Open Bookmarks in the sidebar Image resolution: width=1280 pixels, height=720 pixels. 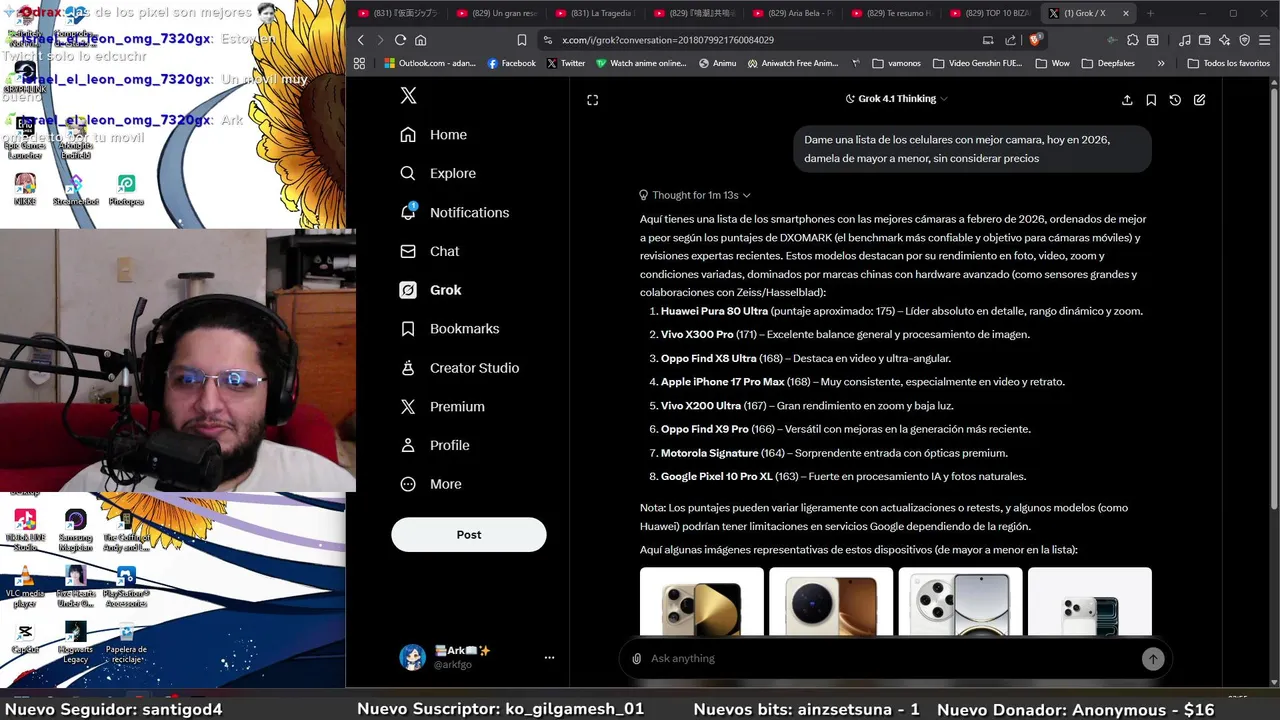point(450,329)
